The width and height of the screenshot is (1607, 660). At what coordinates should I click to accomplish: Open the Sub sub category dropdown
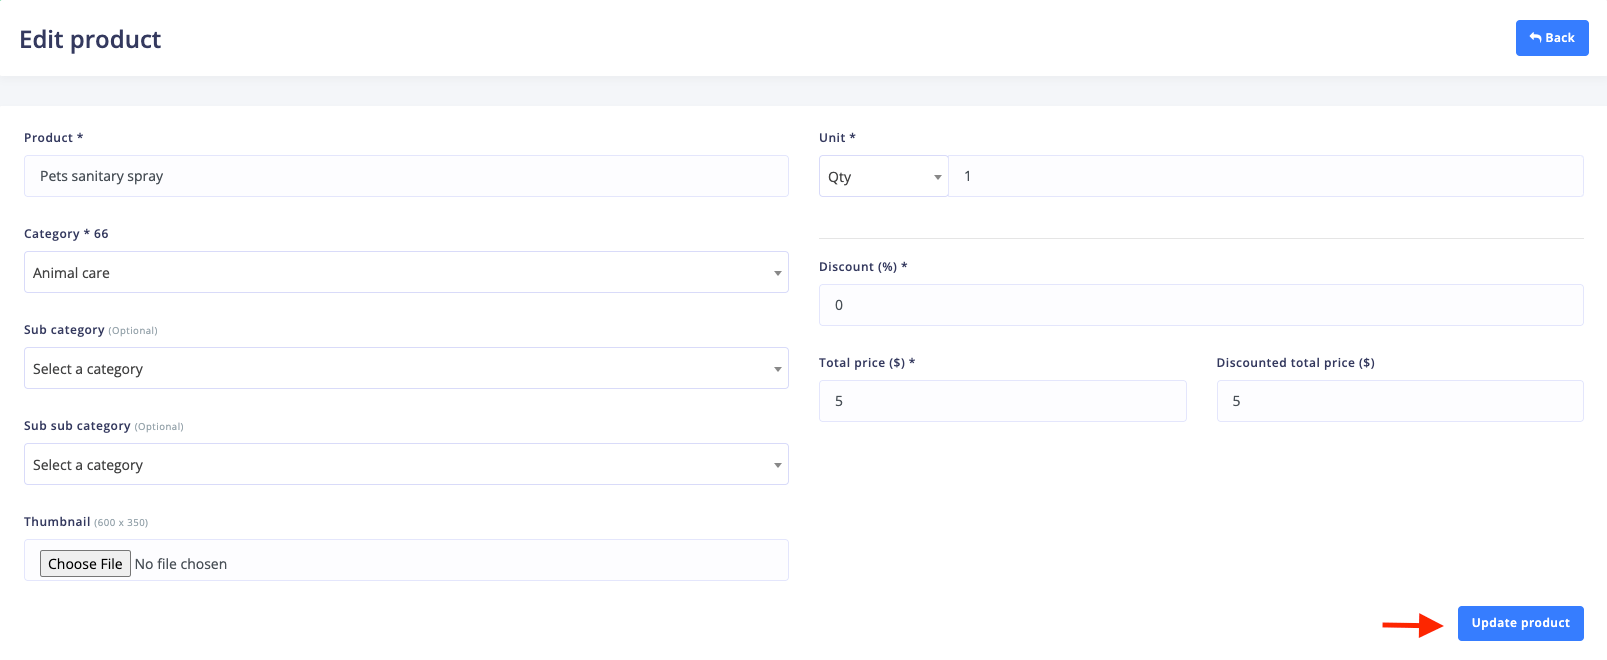(x=406, y=464)
